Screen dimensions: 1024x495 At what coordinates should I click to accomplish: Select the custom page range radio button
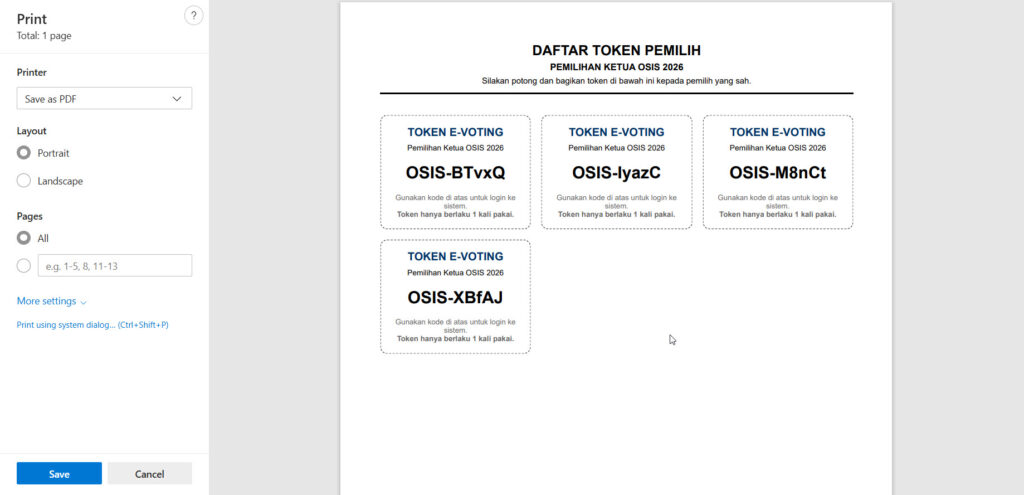click(x=24, y=265)
